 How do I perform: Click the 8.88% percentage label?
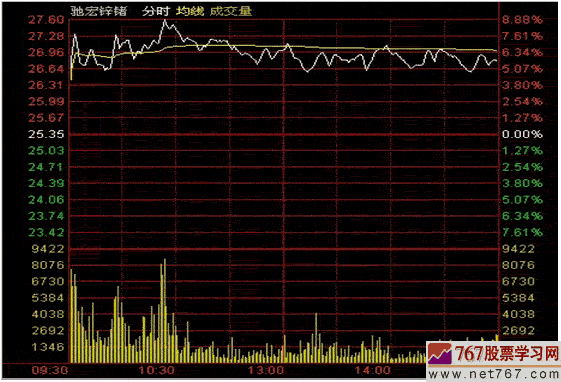coord(522,20)
